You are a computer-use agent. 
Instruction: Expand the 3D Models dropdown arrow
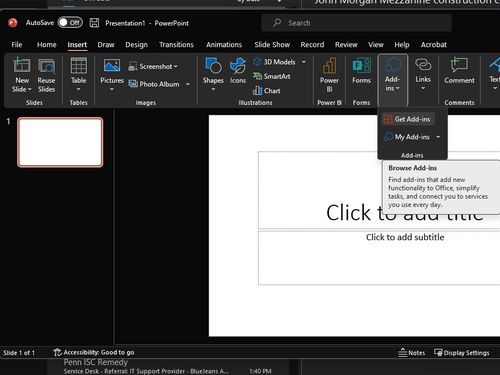pos(304,62)
